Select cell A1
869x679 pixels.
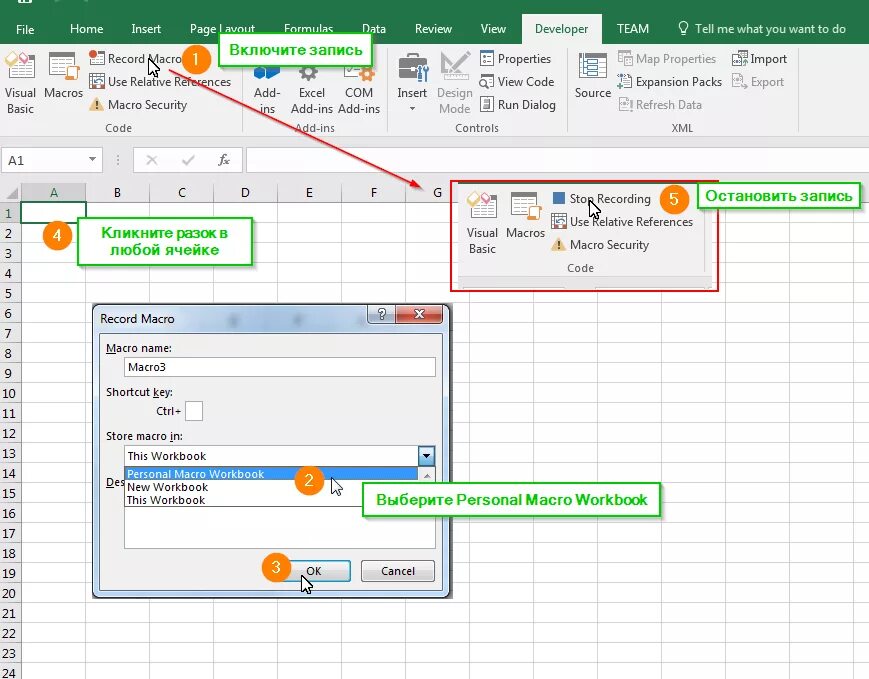[53, 213]
